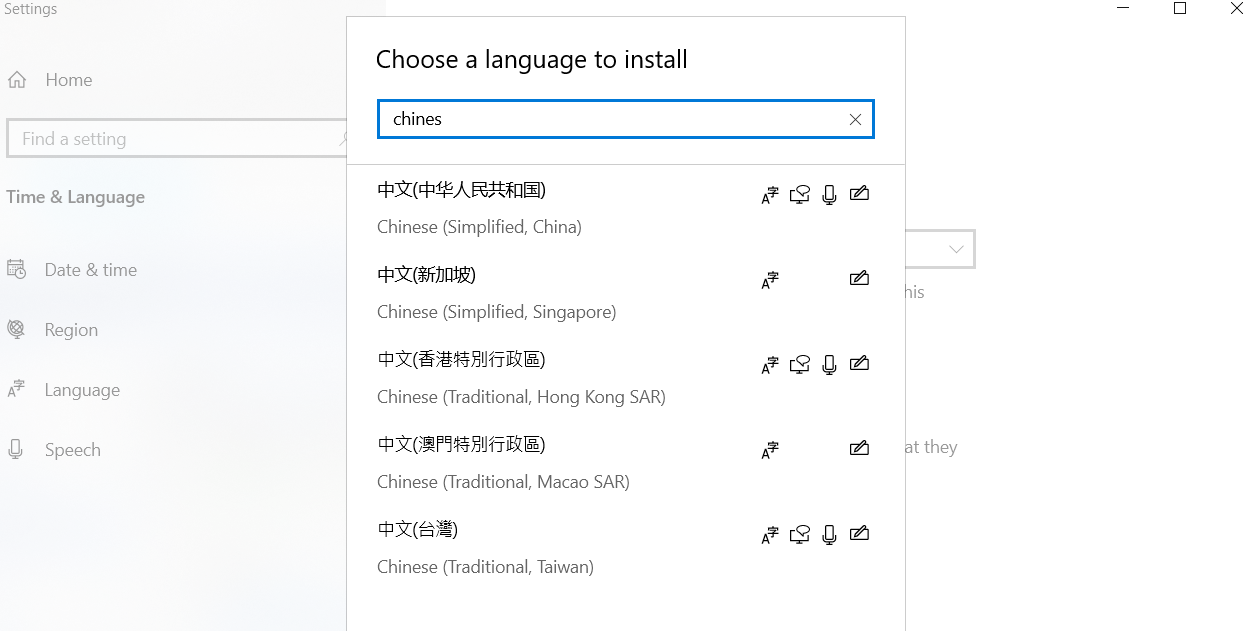Pick Chinese (Traditional, Taiwan) language

(x=485, y=548)
